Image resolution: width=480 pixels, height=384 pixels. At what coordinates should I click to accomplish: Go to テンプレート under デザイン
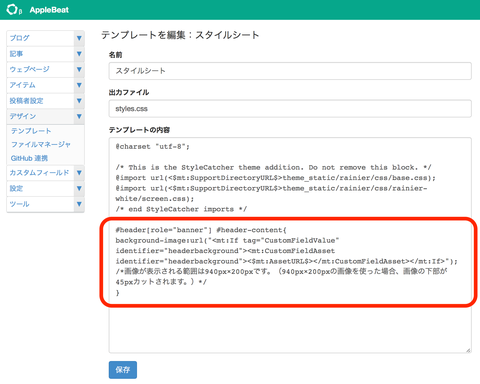pyautogui.click(x=31, y=131)
